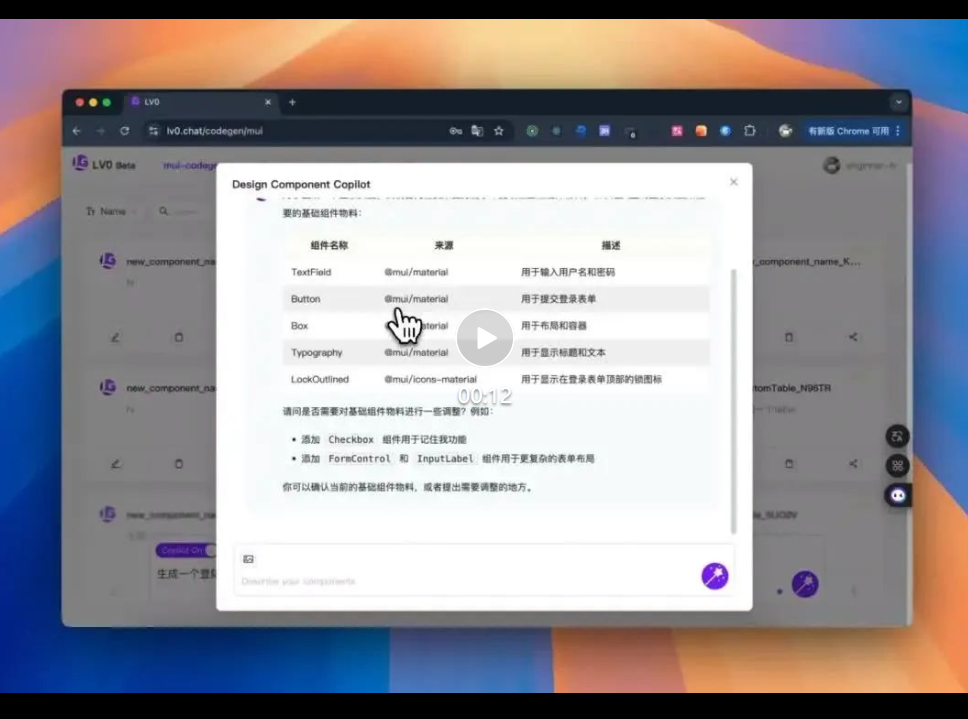Select the LV0 browser tab
This screenshot has width=968, height=719.
click(x=201, y=102)
